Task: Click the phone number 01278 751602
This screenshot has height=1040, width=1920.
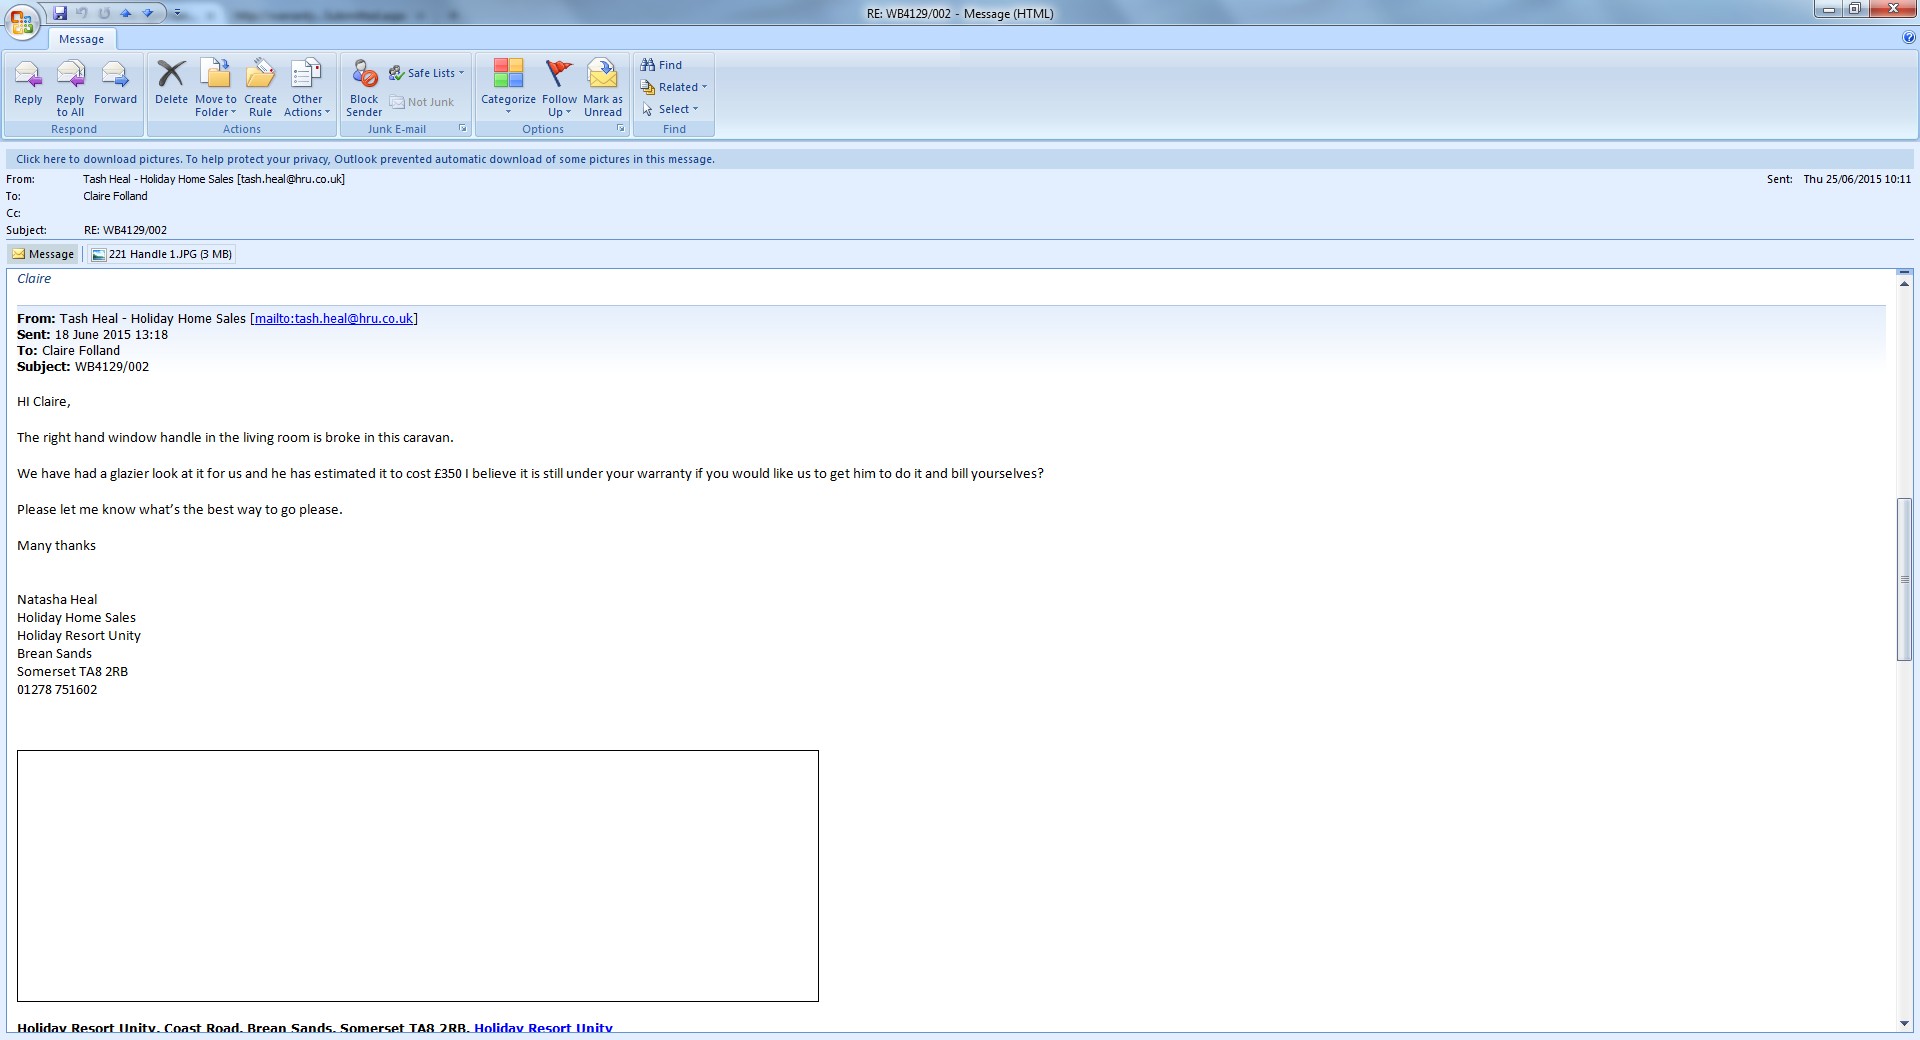Action: pos(57,690)
